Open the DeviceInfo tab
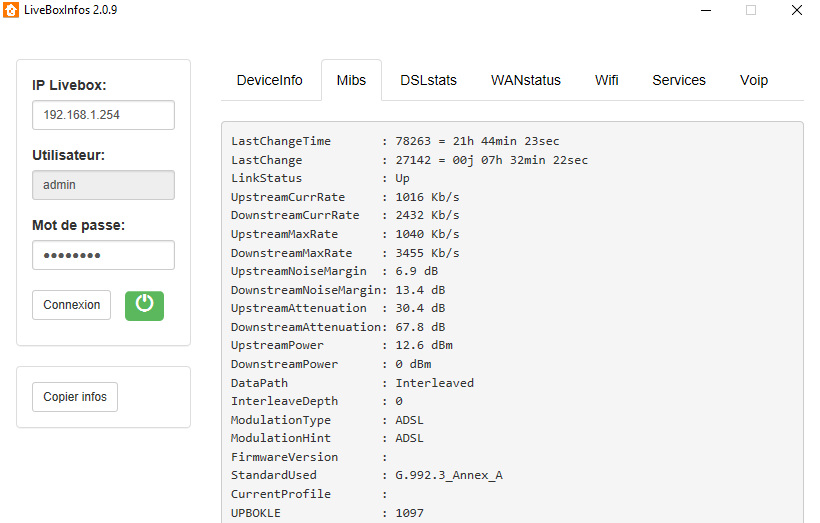Viewport: 820px width, 523px height. coord(269,80)
